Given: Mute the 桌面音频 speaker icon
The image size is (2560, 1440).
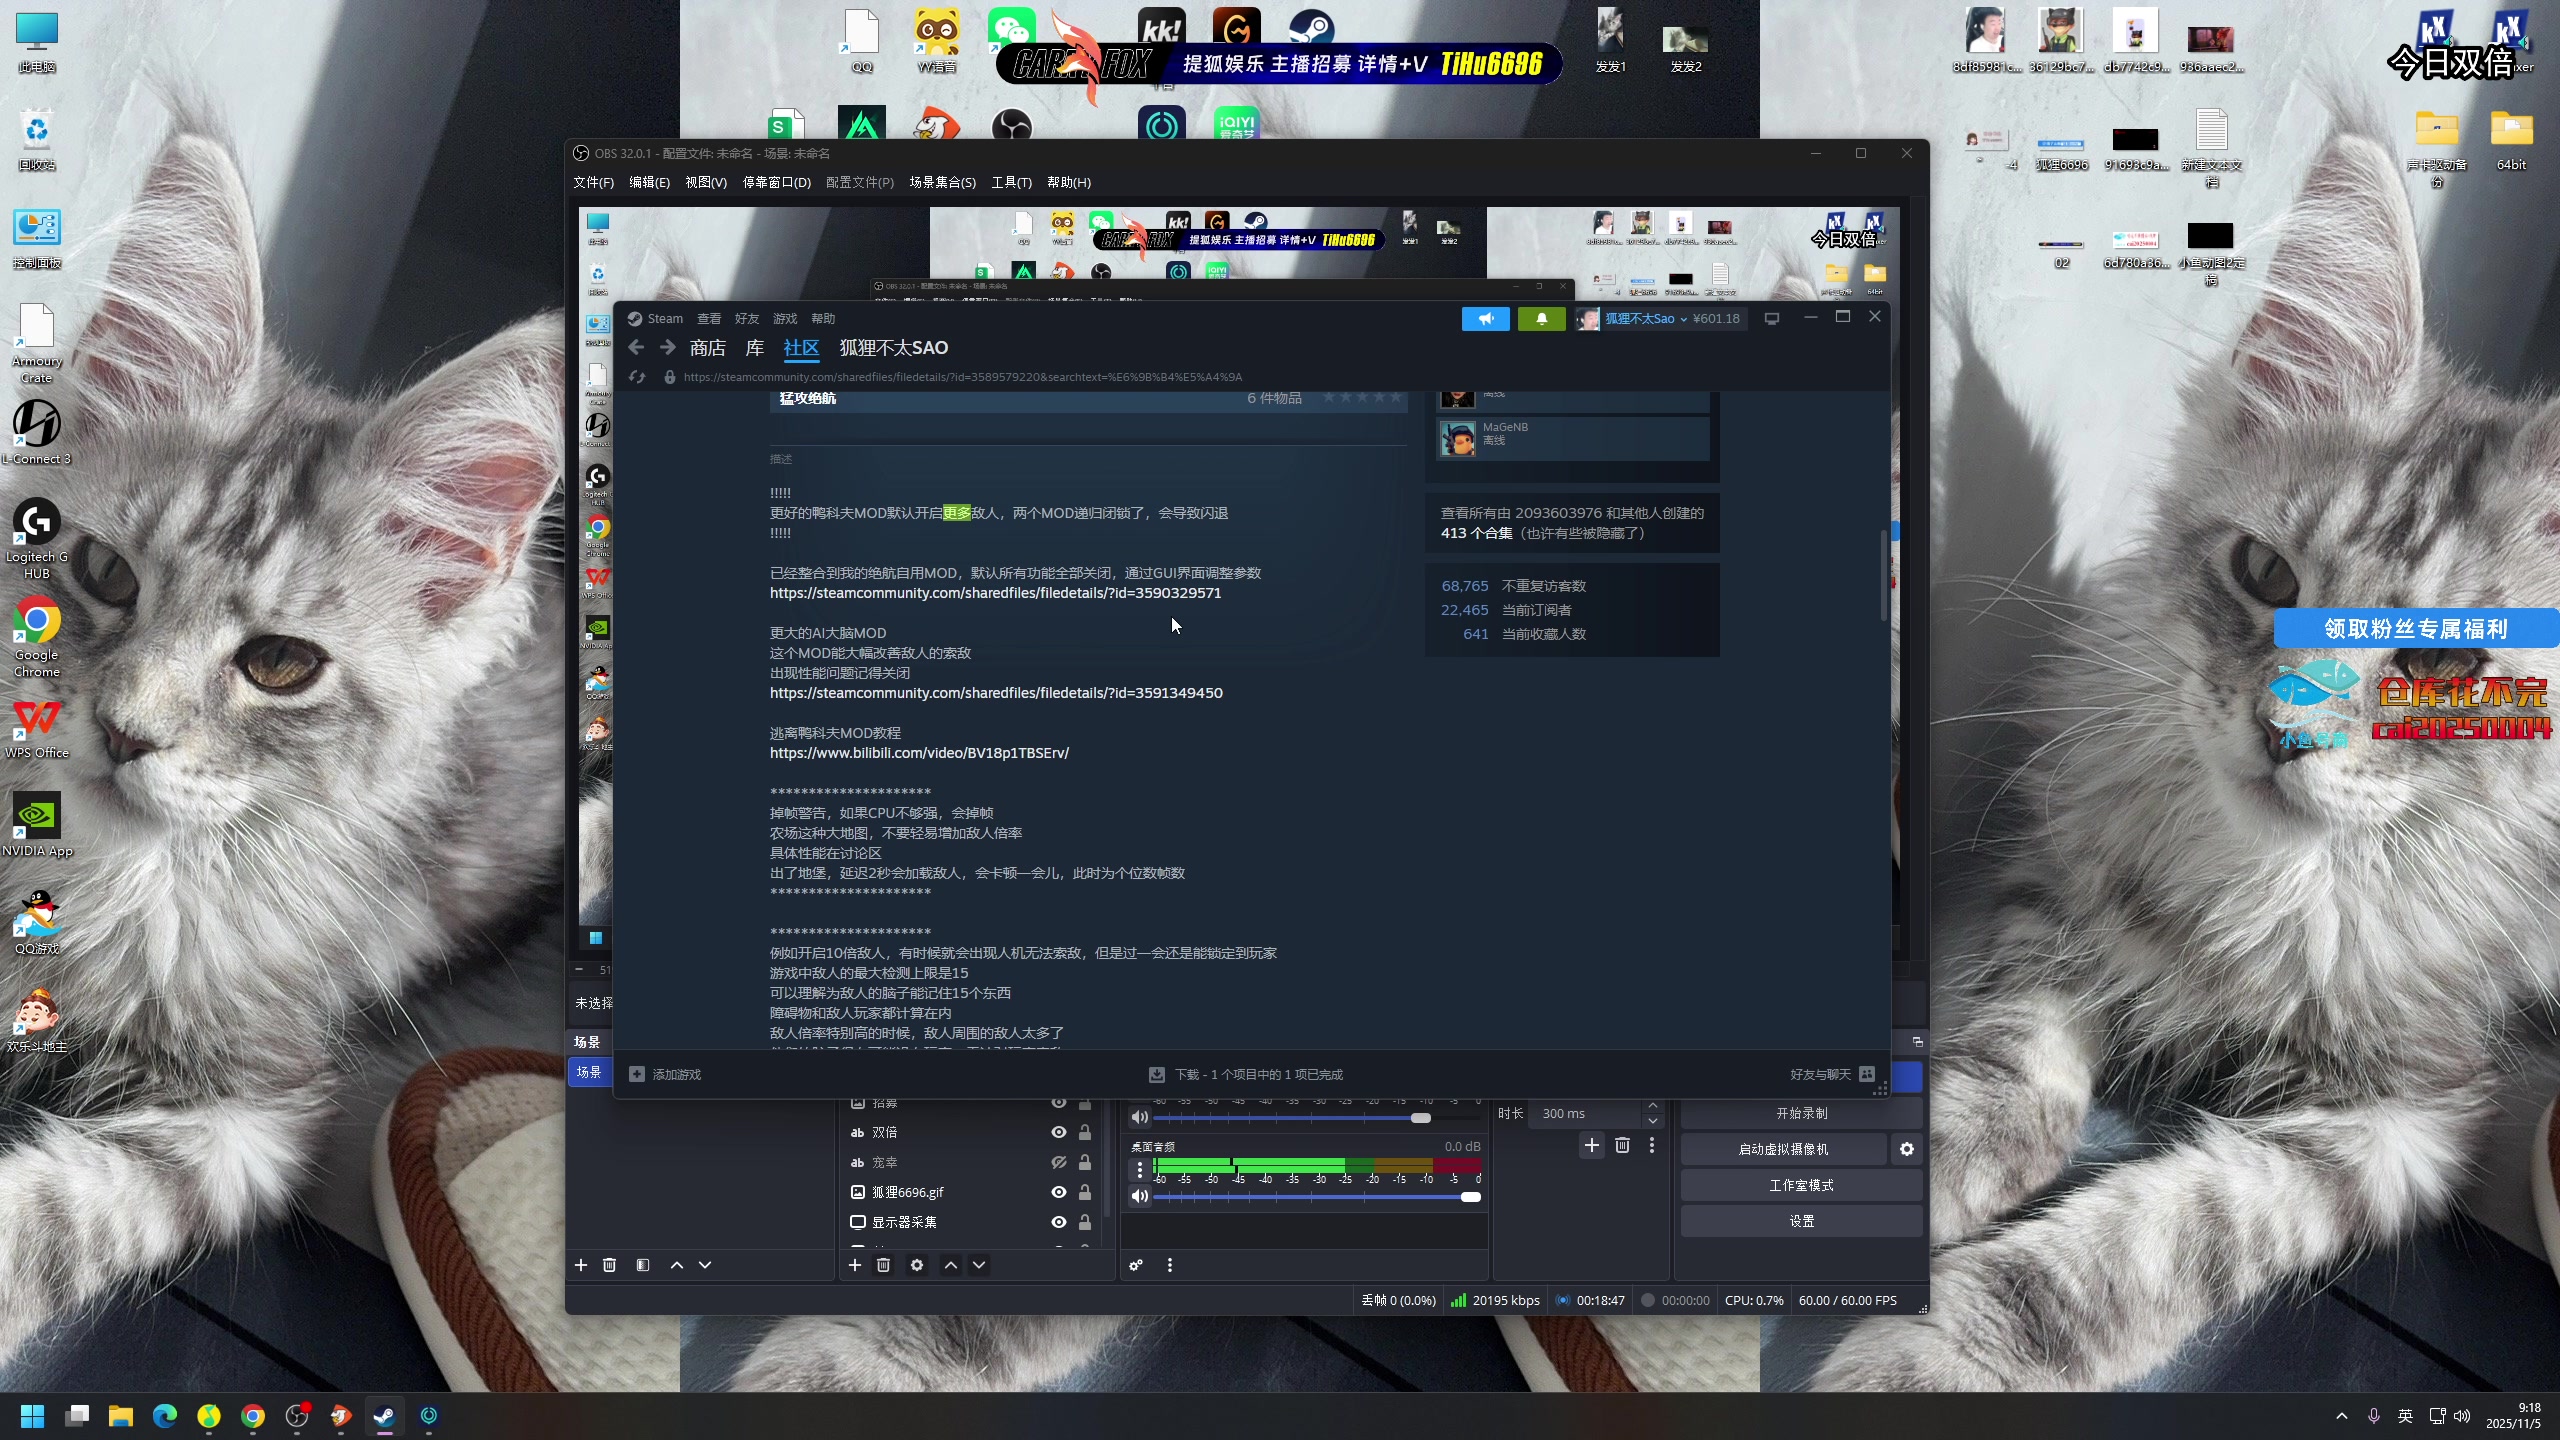Looking at the screenshot, I should coord(1139,1196).
